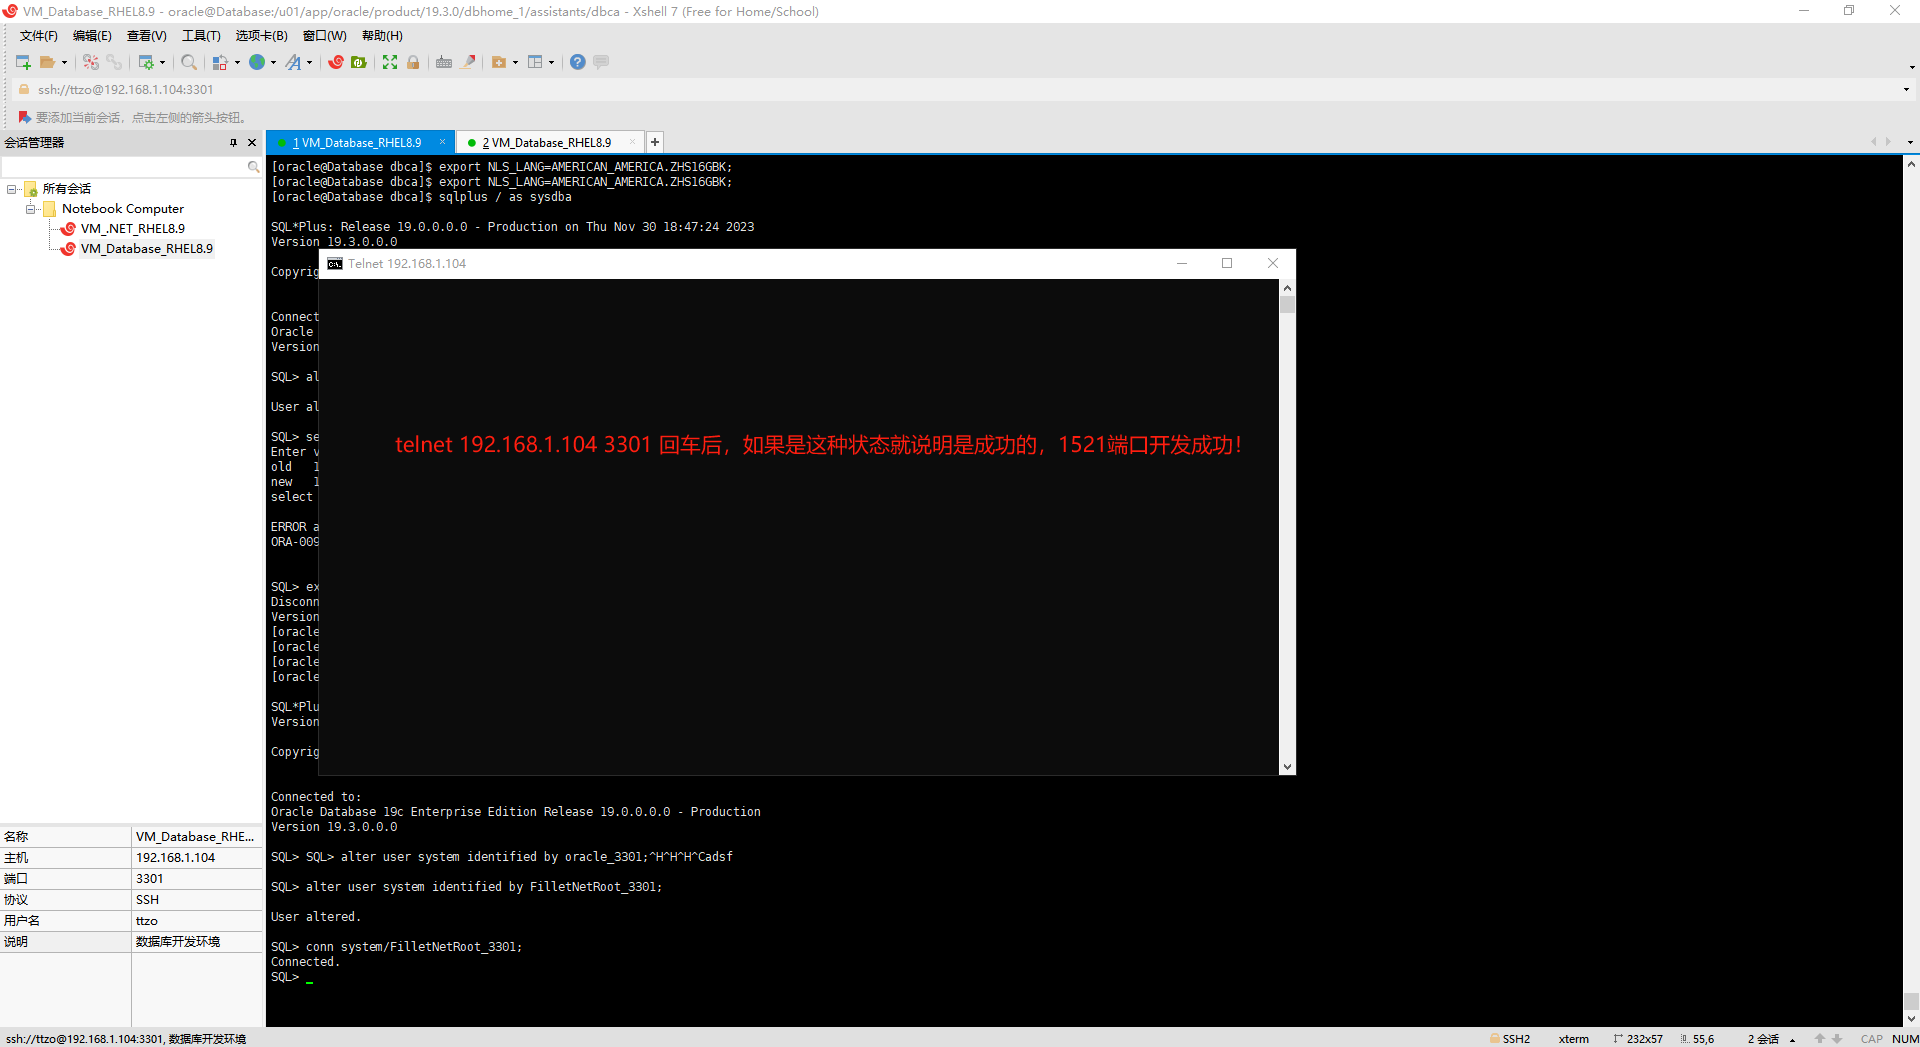Click the highlighter pen icon
This screenshot has height=1047, width=1920.
click(x=468, y=62)
